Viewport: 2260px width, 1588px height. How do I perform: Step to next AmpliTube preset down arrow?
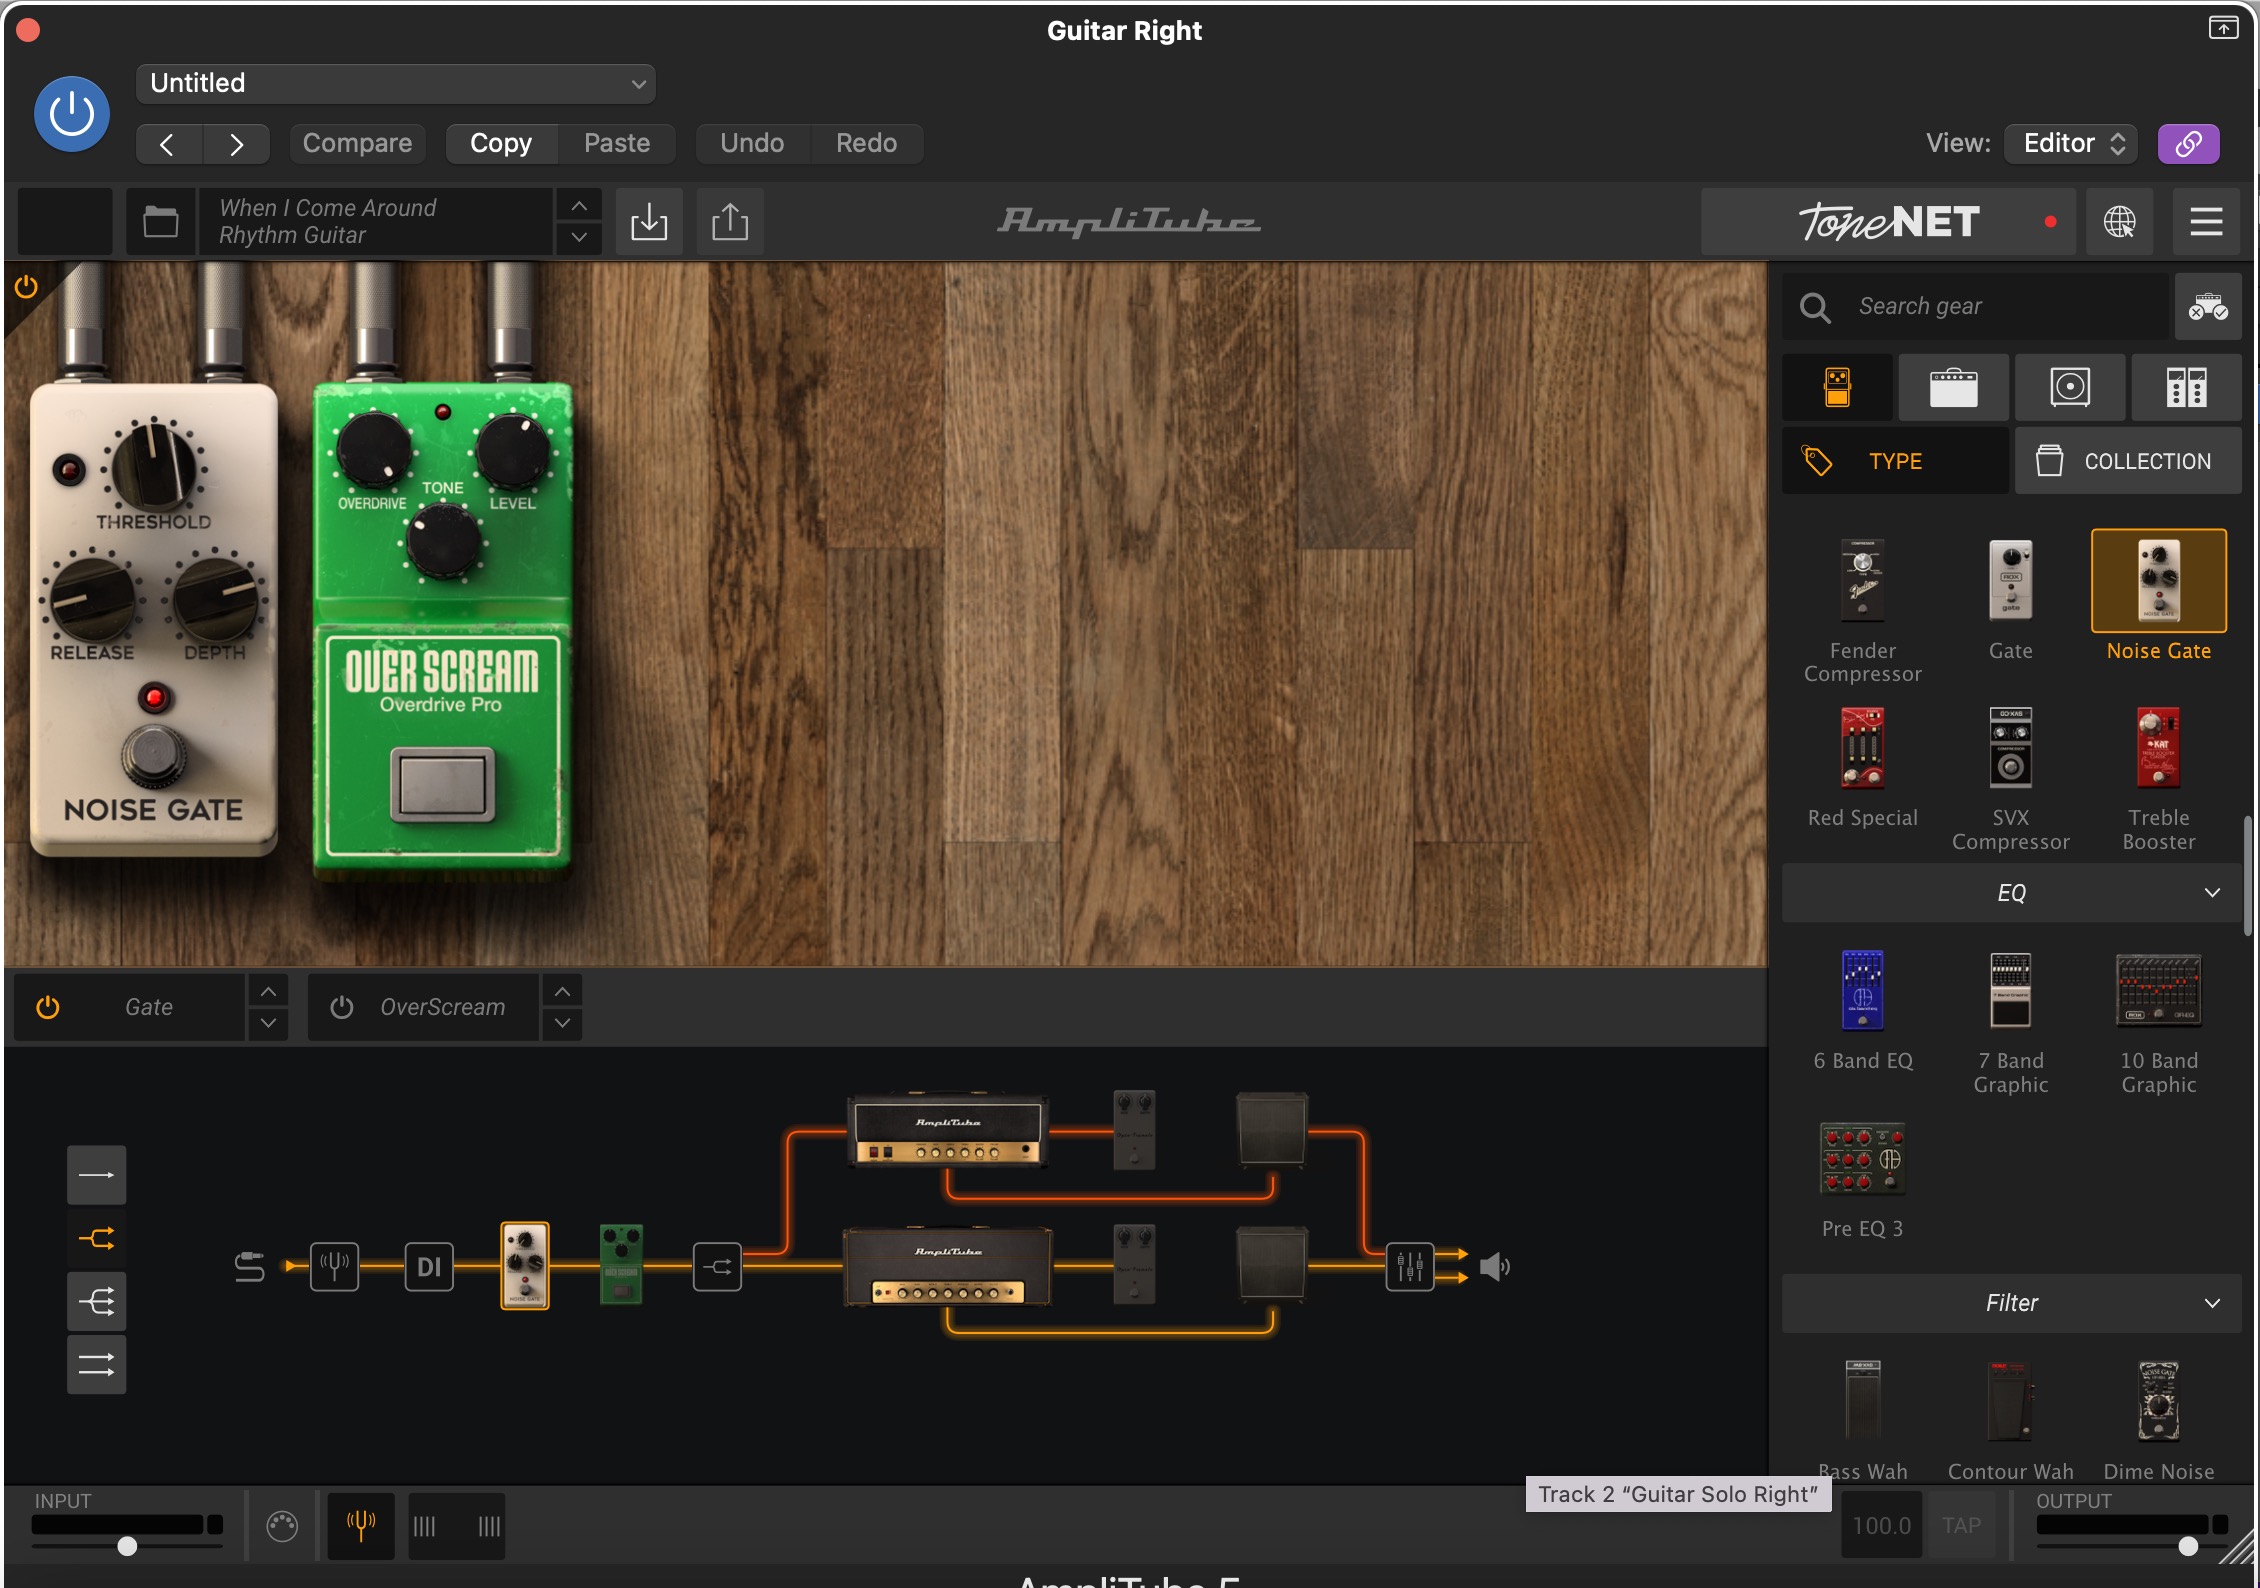[x=579, y=237]
